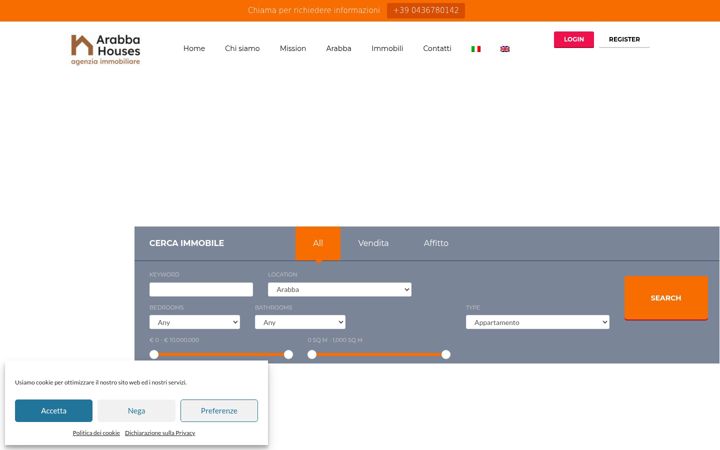Open the Immobili menu item
720x450 pixels.
pyautogui.click(x=387, y=48)
